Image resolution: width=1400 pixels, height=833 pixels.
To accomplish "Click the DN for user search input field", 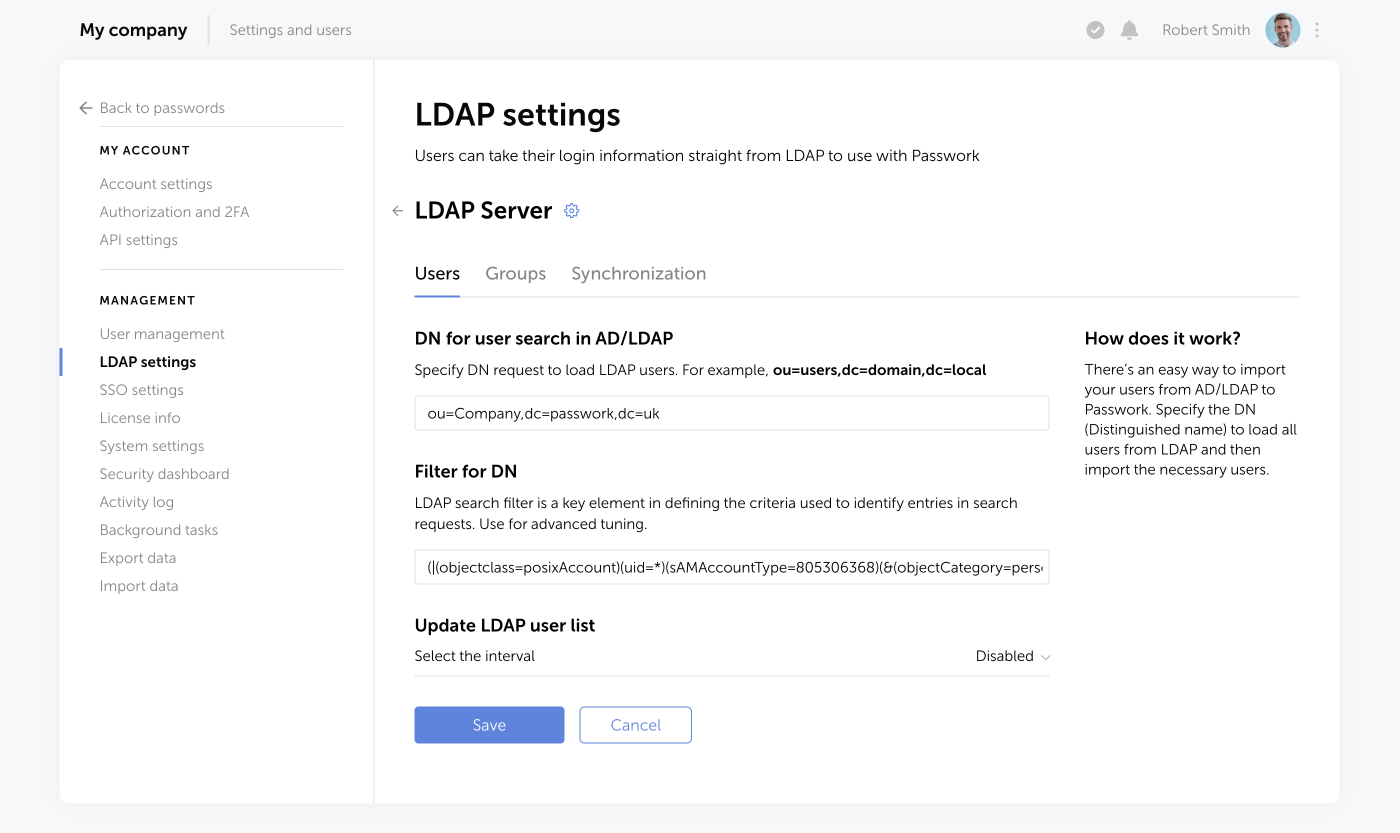I will pyautogui.click(x=731, y=412).
